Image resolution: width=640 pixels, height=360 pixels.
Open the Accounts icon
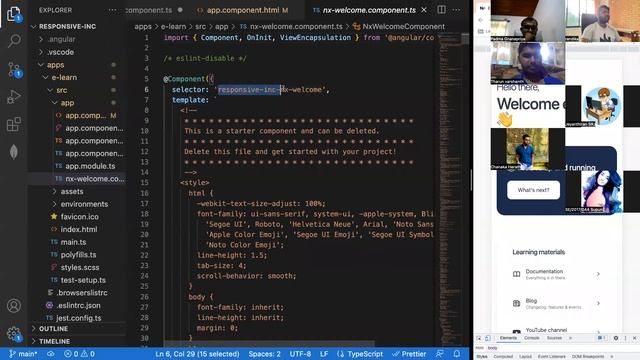click(14, 305)
